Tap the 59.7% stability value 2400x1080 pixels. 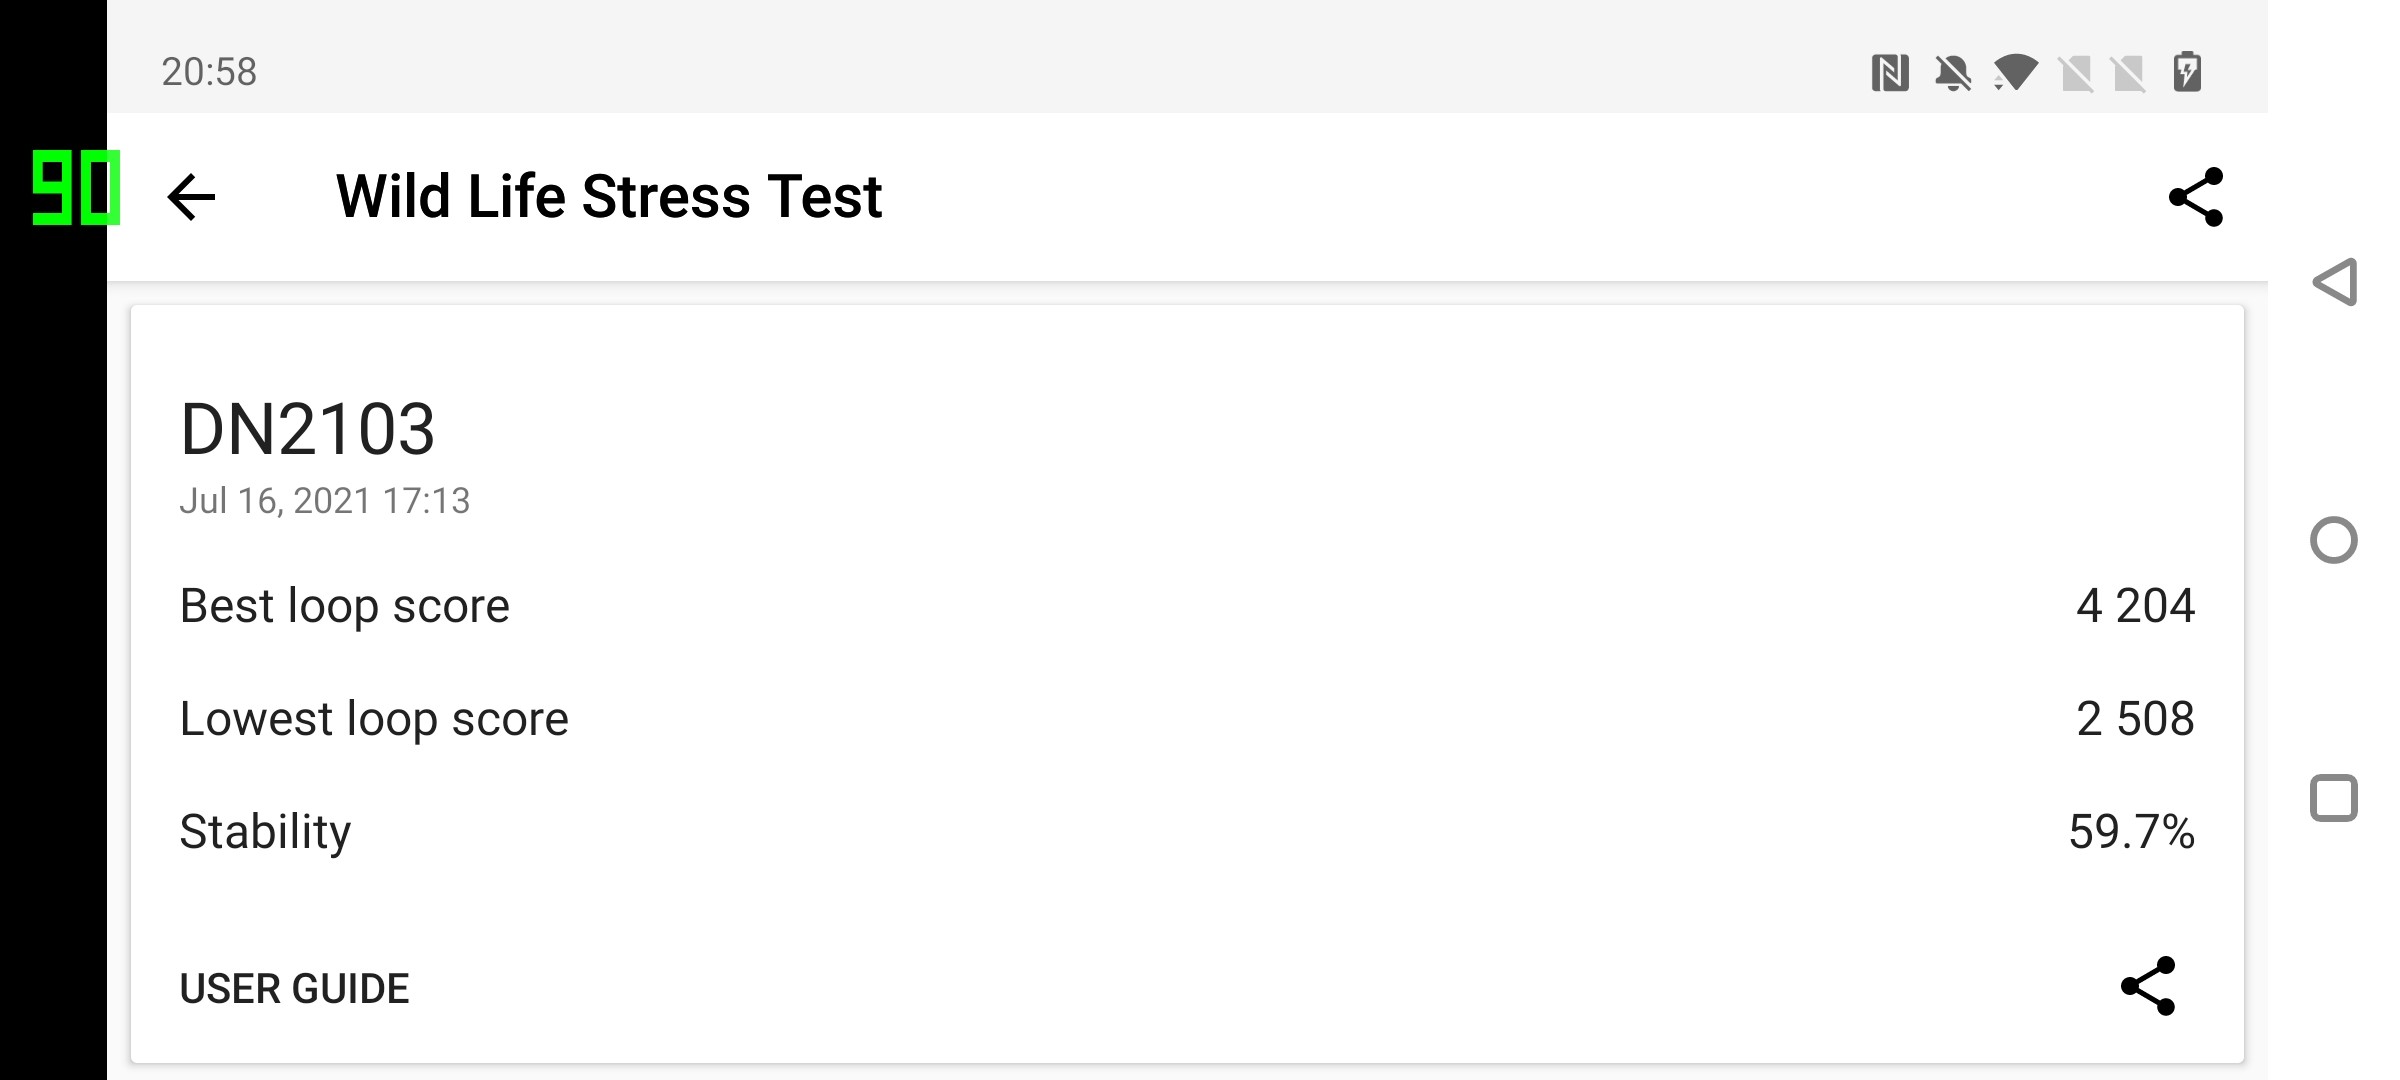tap(2131, 832)
